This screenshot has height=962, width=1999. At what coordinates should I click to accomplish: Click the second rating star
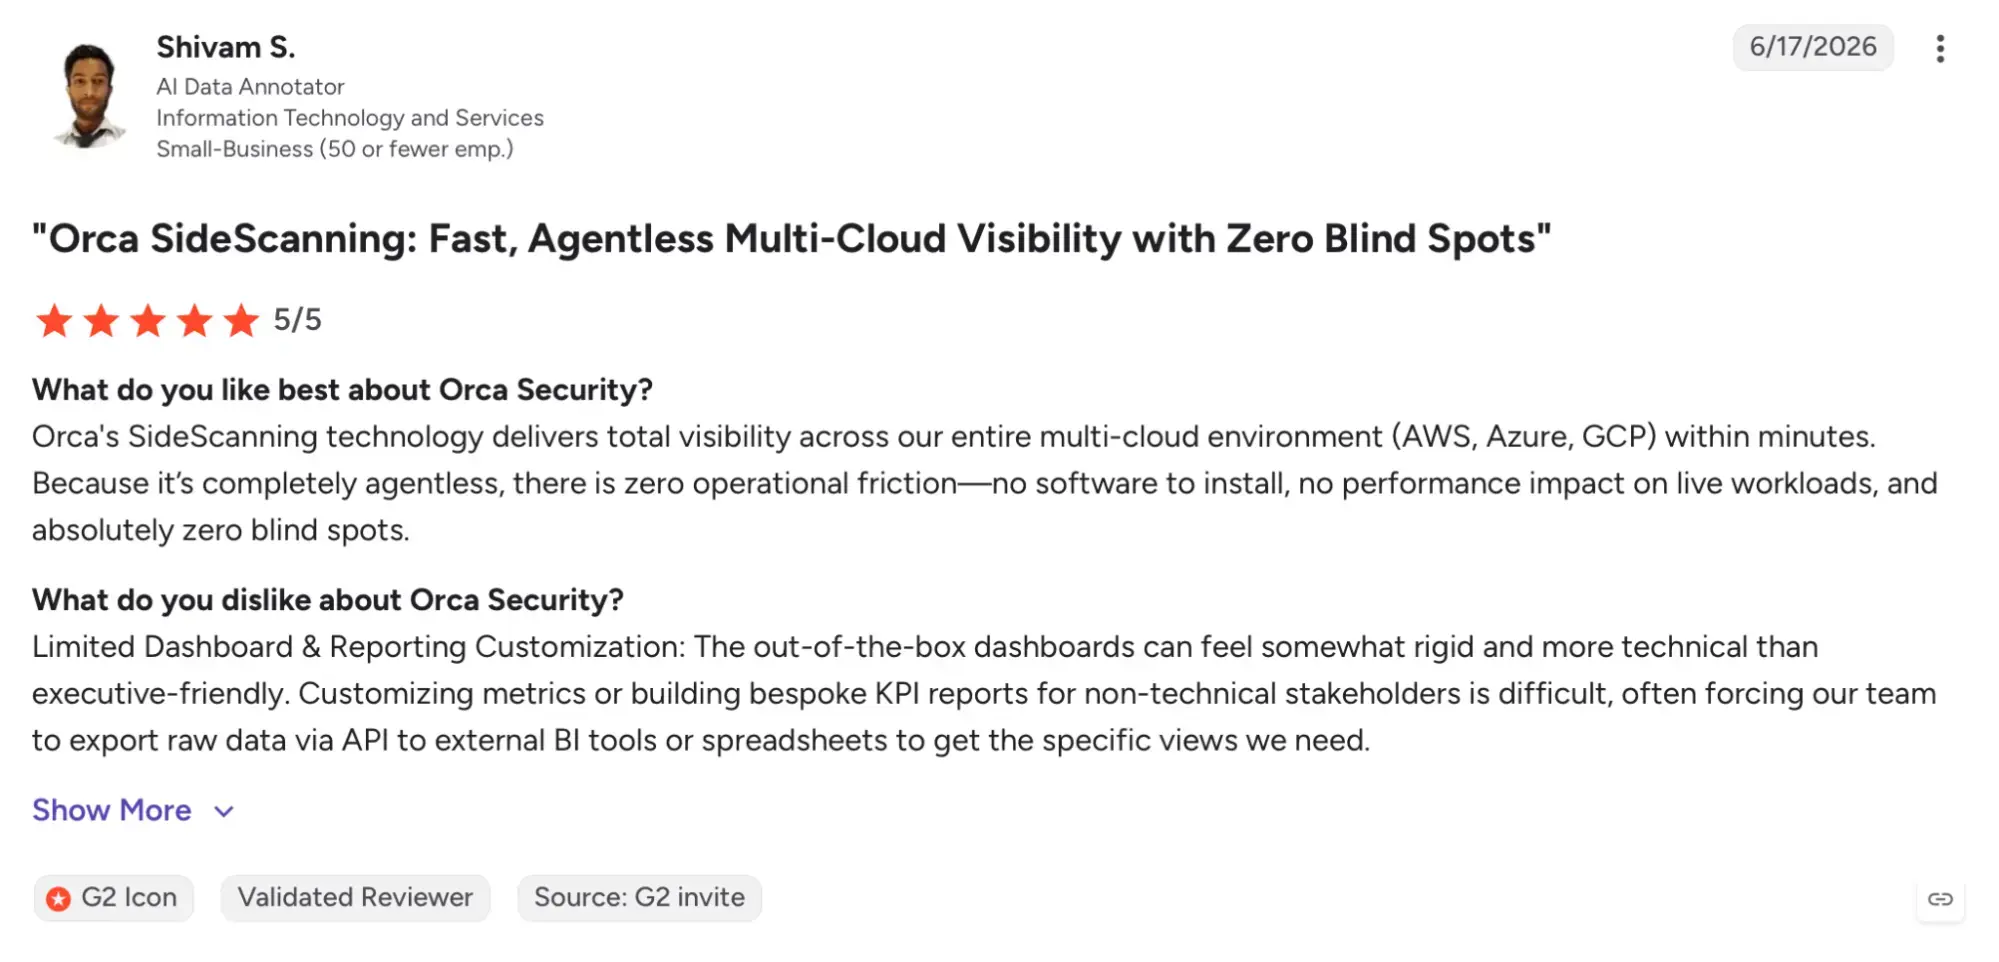(101, 321)
